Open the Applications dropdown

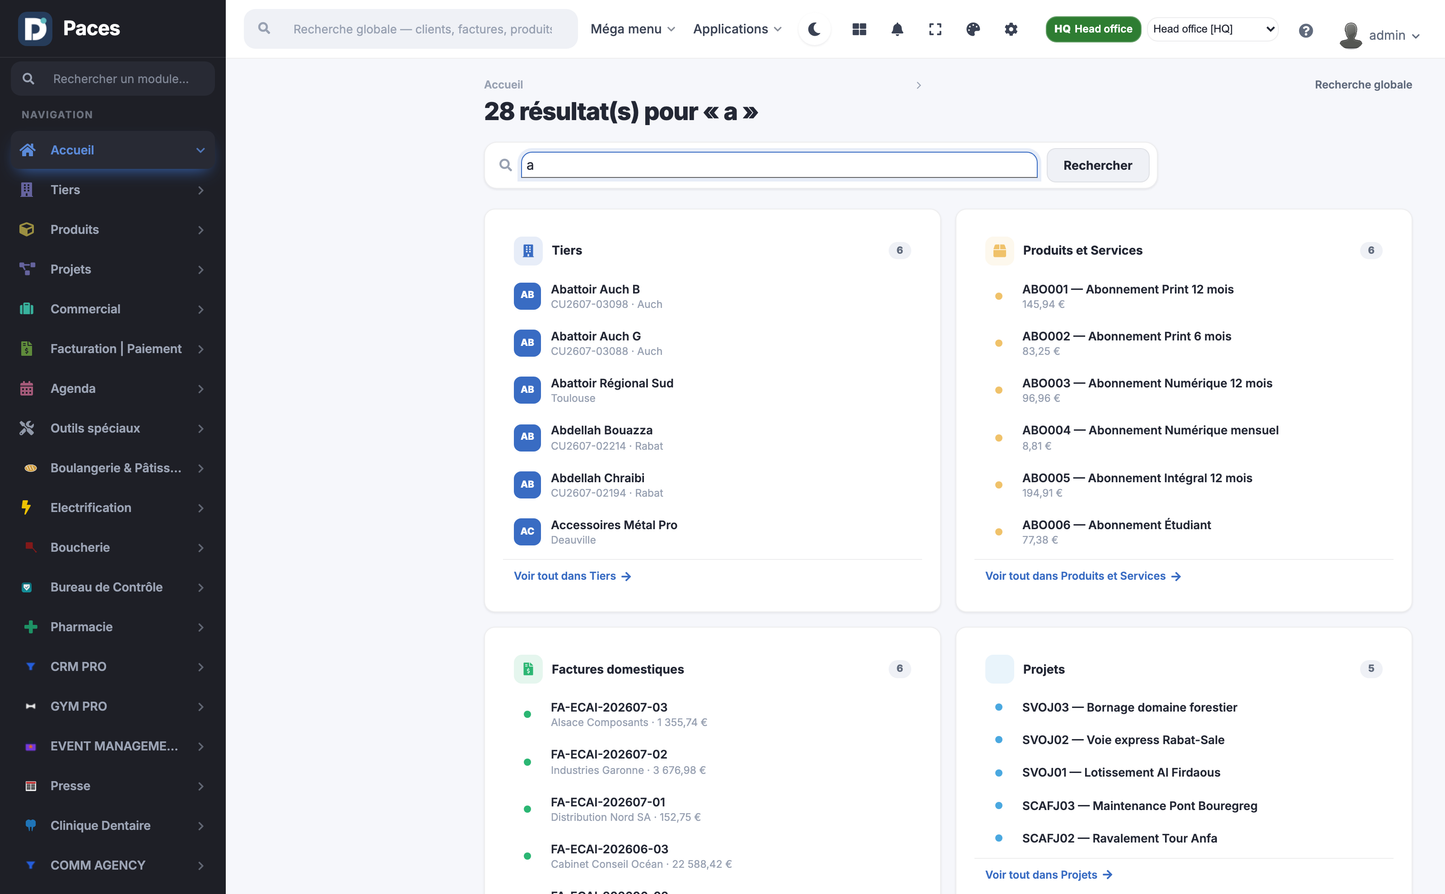(x=737, y=29)
